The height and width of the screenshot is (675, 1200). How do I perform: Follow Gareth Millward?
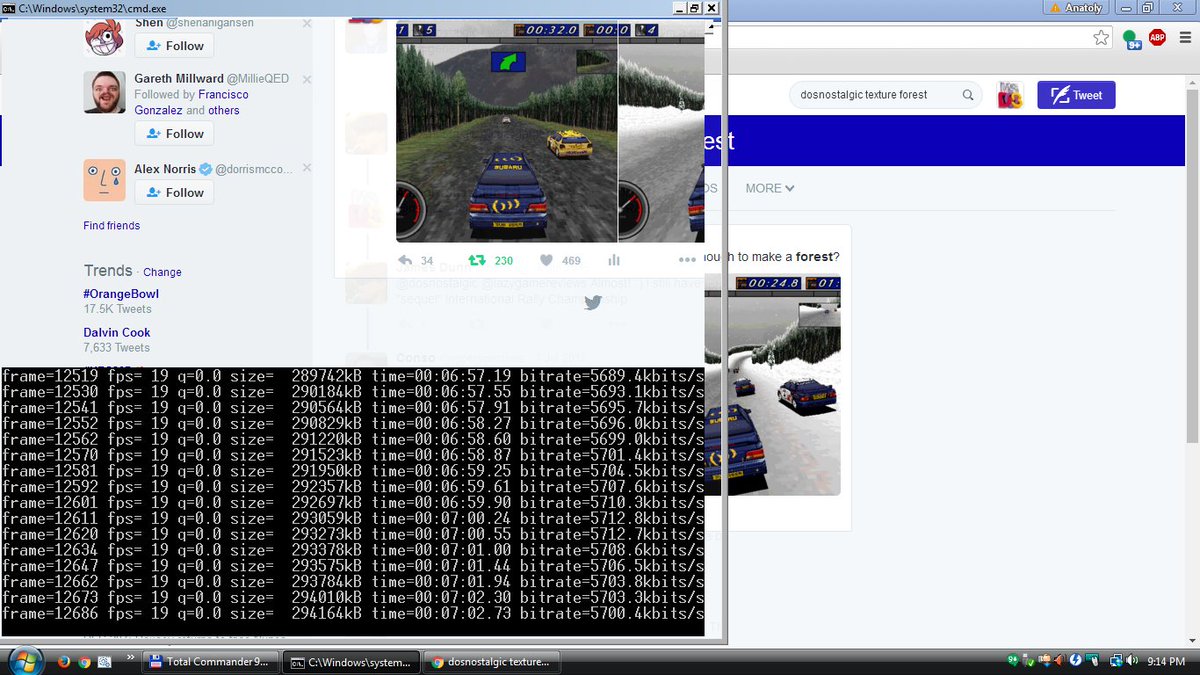(175, 133)
